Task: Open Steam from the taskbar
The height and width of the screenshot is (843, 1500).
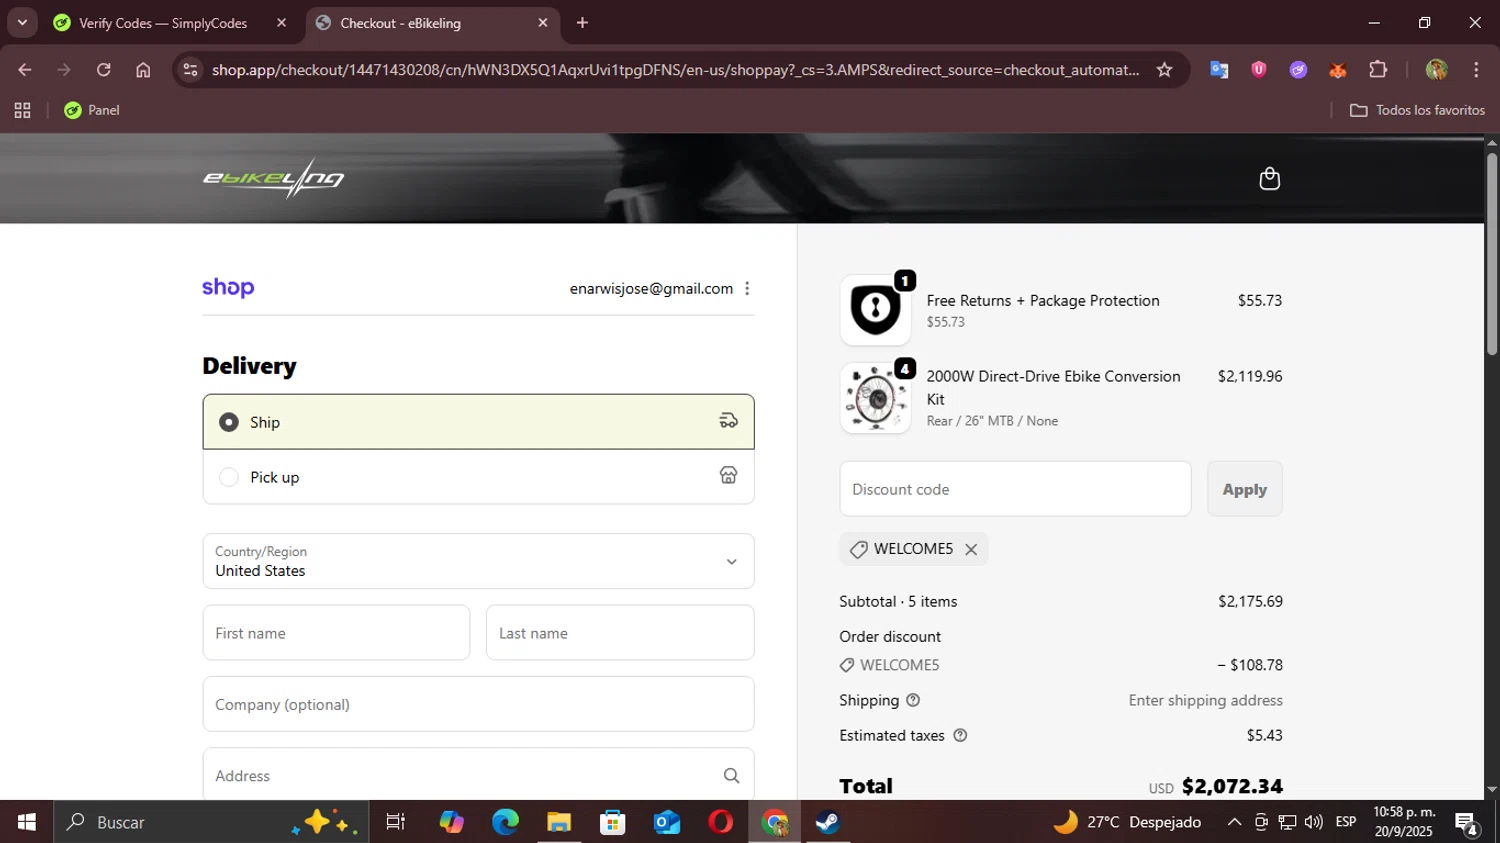Action: click(x=828, y=822)
